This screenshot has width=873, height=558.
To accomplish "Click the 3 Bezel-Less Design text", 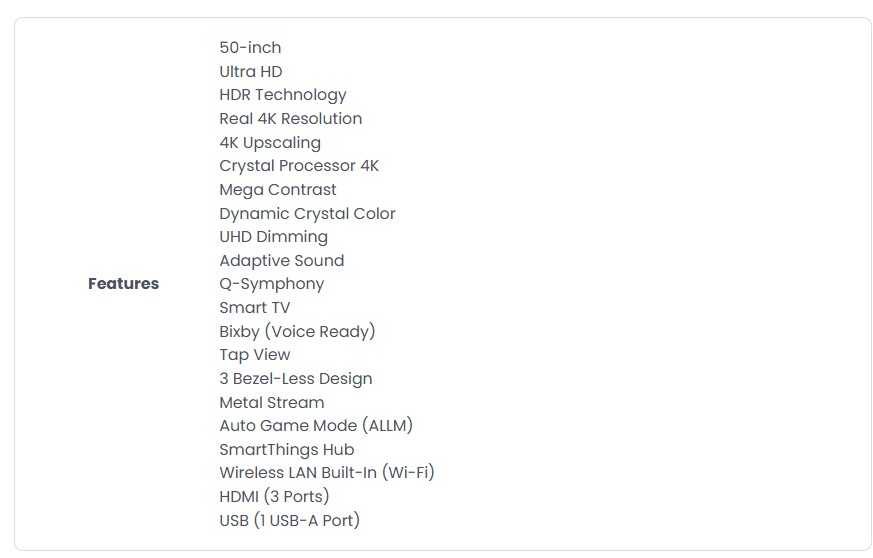I will pyautogui.click(x=296, y=379).
